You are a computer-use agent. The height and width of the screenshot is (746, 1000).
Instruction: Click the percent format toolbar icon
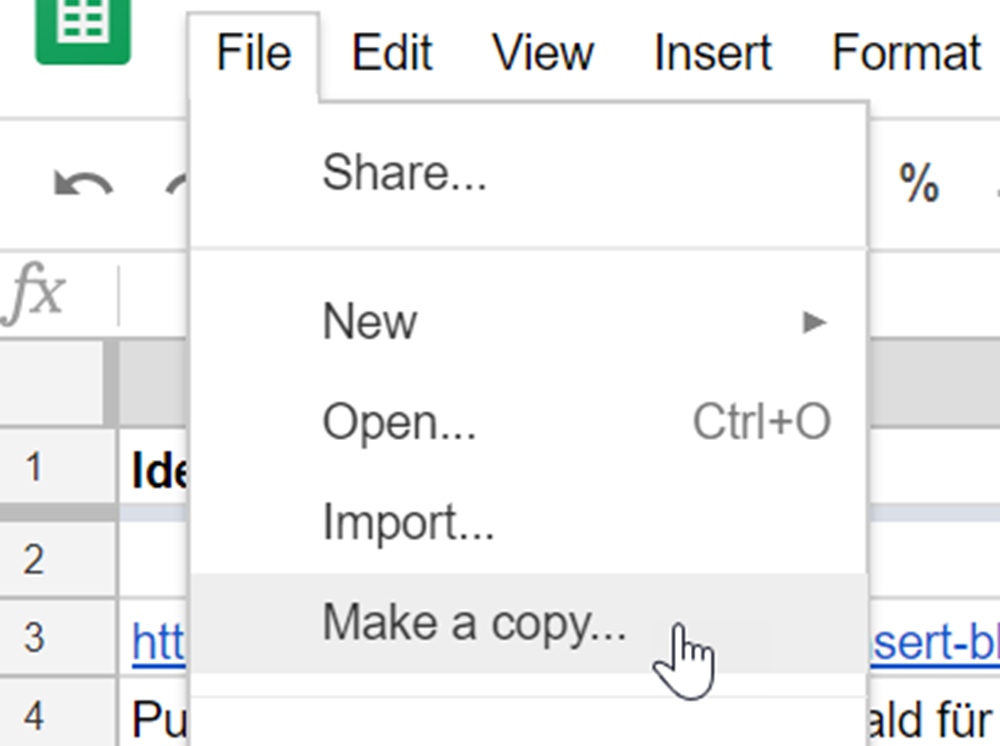[x=918, y=183]
